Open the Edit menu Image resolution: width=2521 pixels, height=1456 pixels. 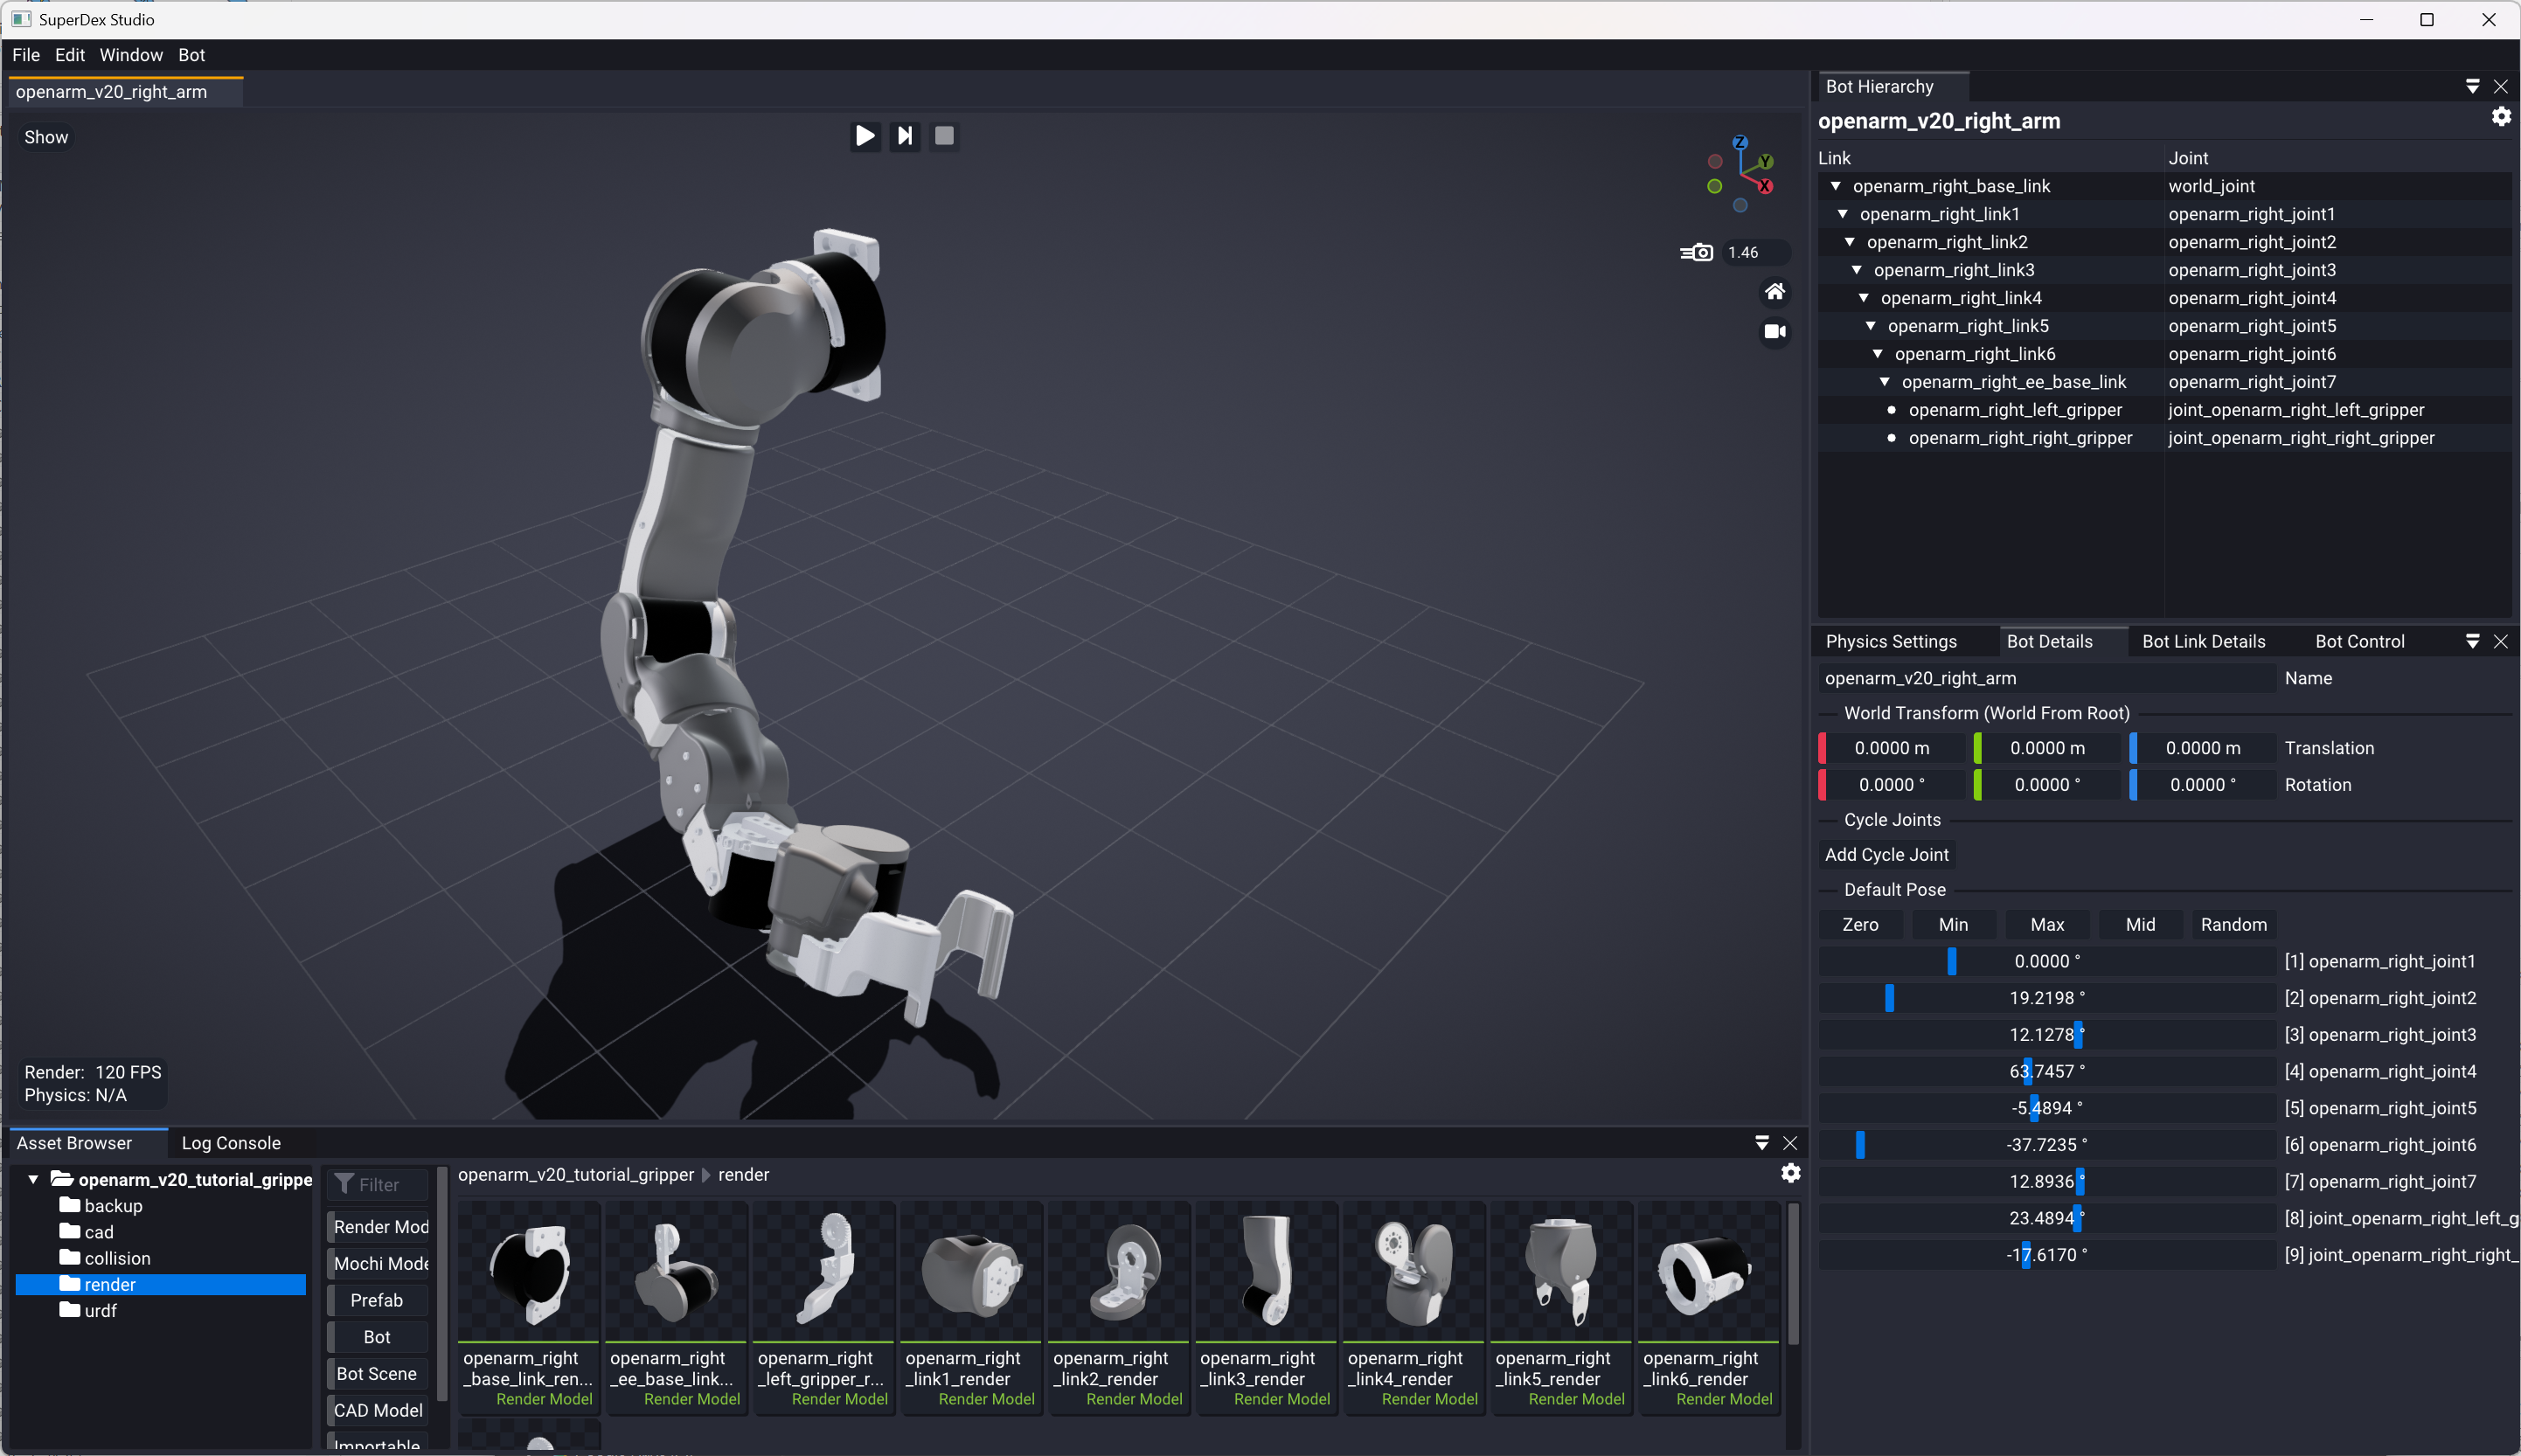pyautogui.click(x=70, y=55)
